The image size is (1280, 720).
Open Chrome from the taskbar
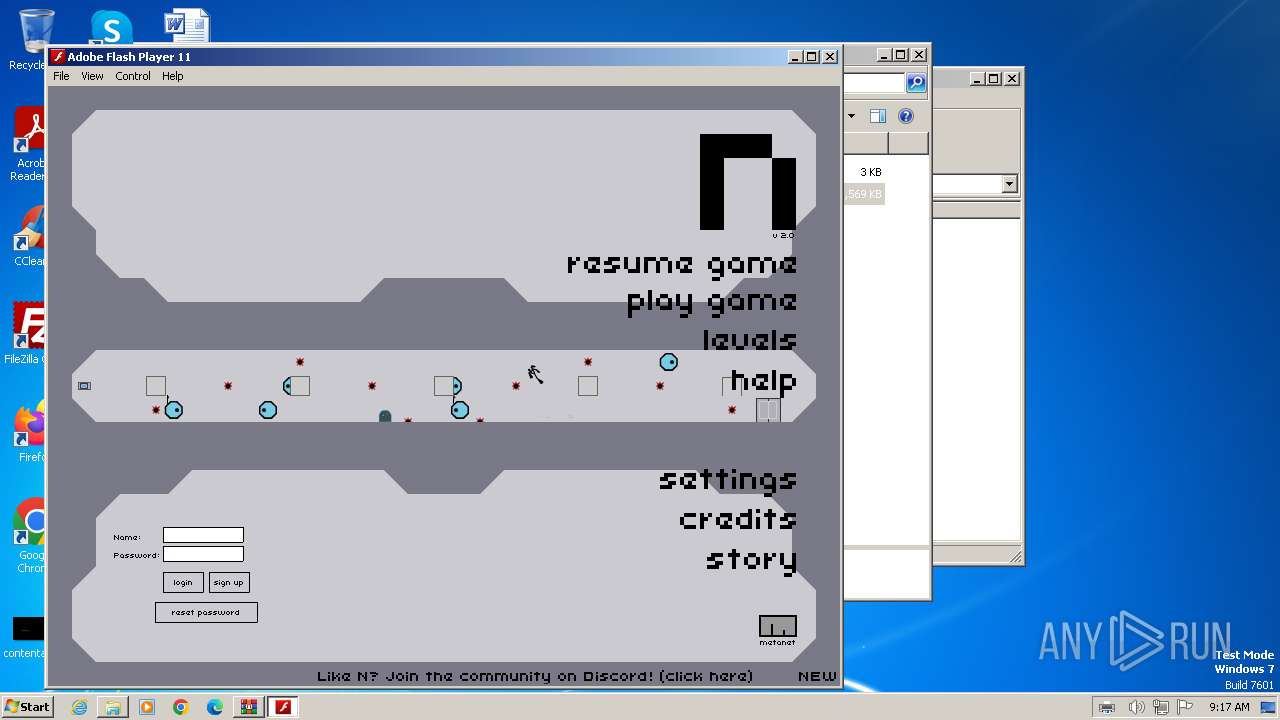click(x=181, y=707)
